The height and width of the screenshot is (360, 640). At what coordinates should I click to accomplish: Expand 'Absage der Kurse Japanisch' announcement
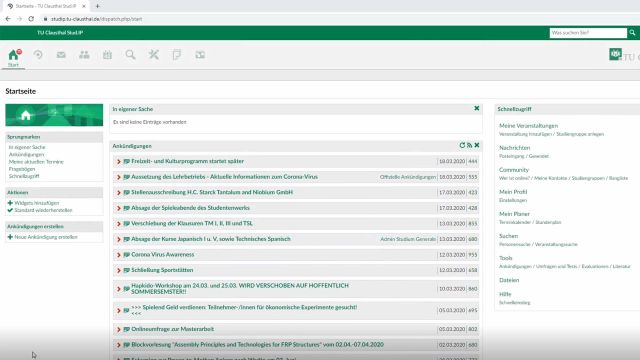119,239
